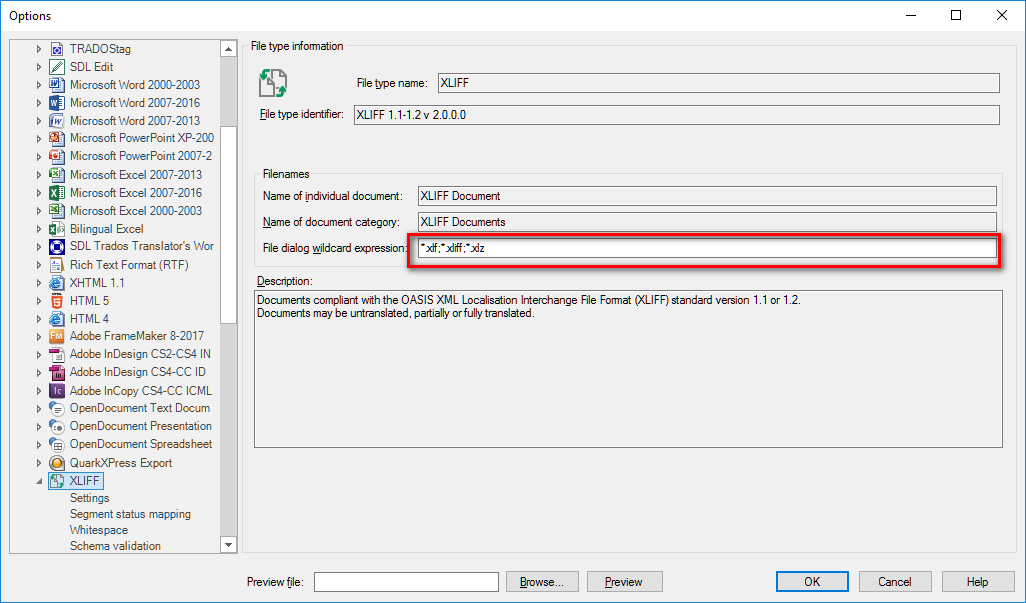Select Adobe InCopy CS4-CC ICML label
The image size is (1026, 603).
[x=141, y=390]
